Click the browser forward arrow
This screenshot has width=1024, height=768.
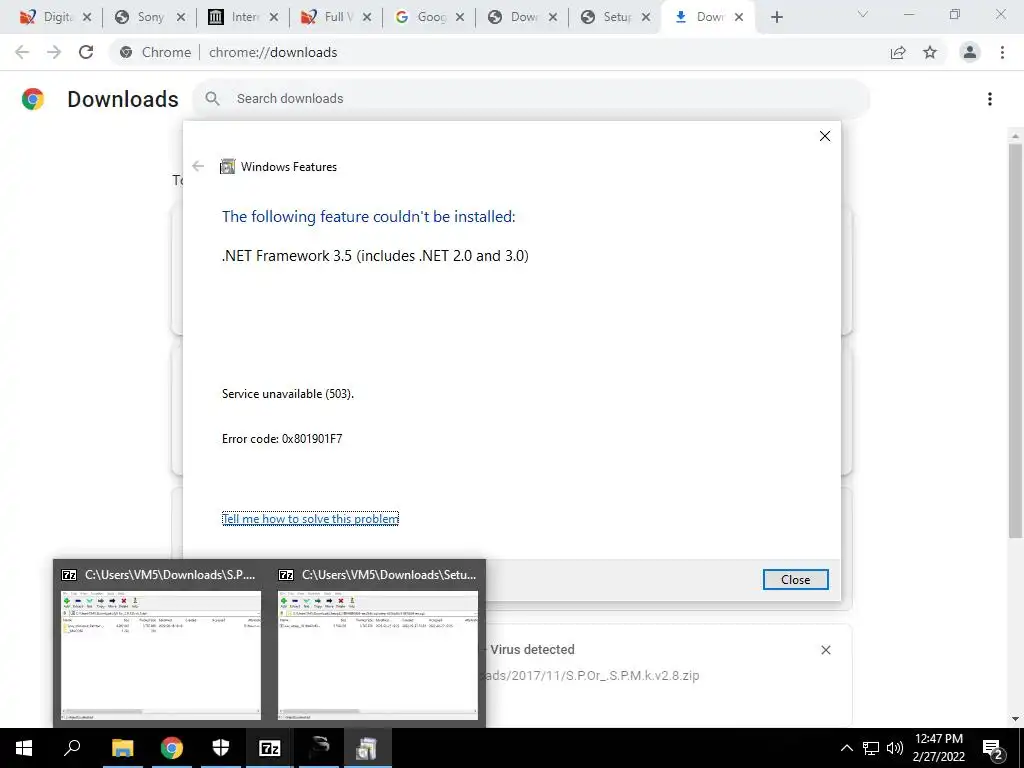54,52
